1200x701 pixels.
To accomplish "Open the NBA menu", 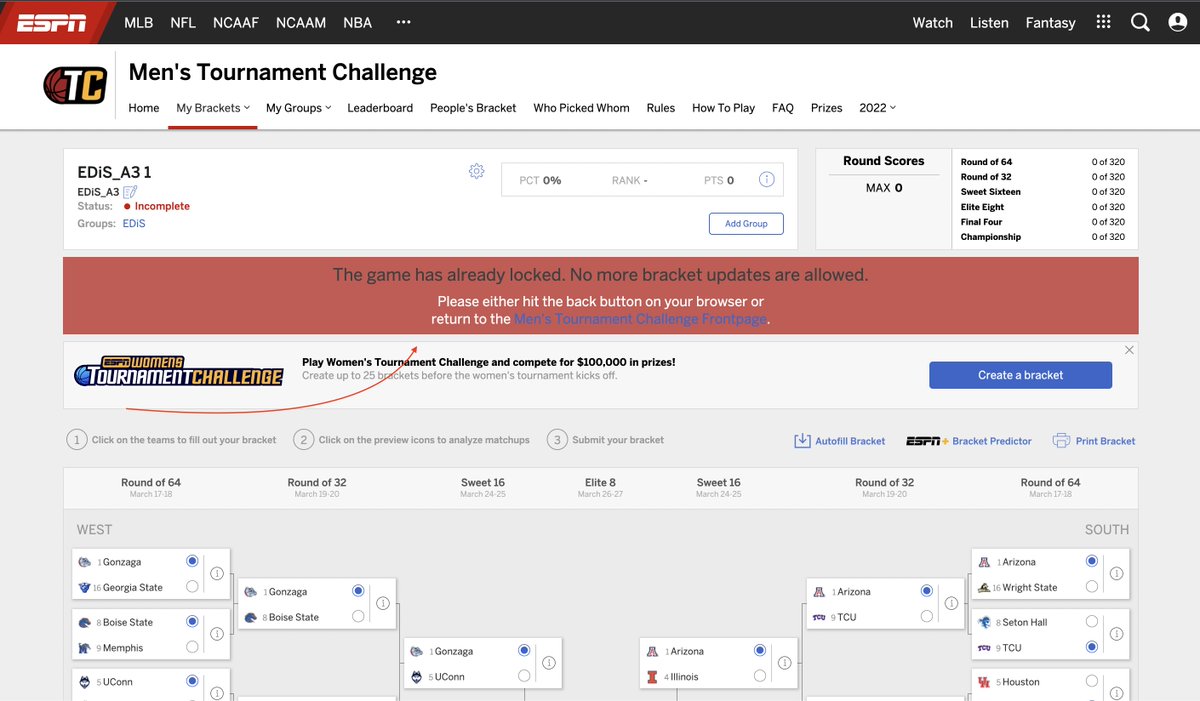I will pyautogui.click(x=358, y=22).
